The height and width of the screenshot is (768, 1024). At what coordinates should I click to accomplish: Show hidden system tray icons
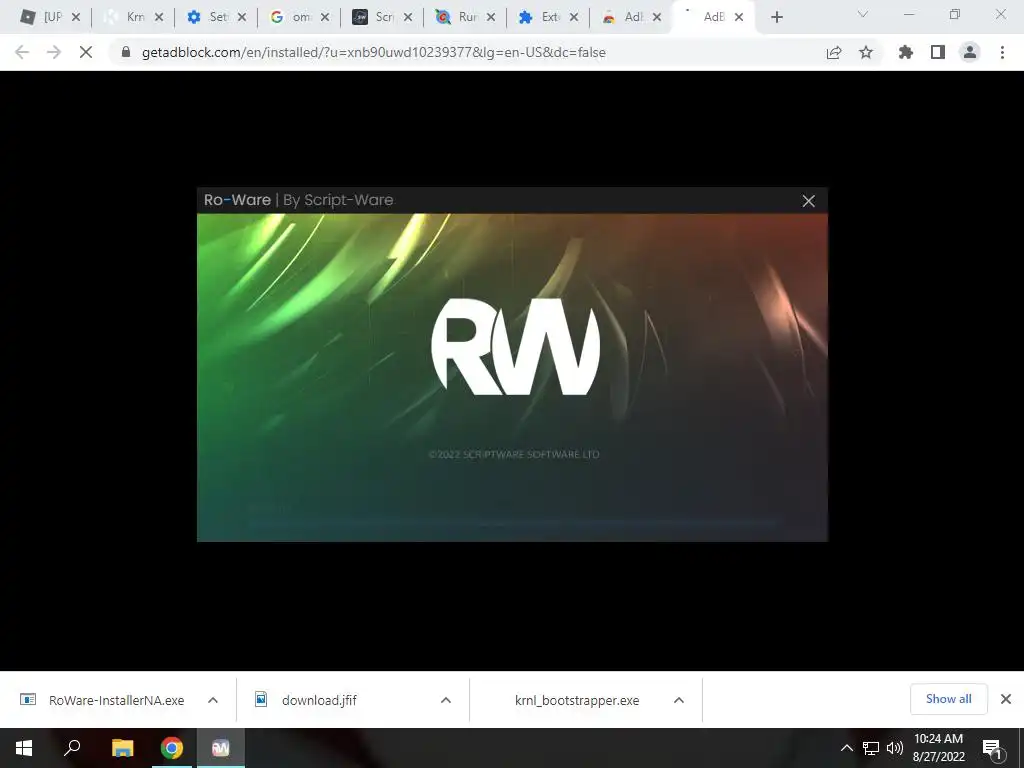[x=846, y=748]
